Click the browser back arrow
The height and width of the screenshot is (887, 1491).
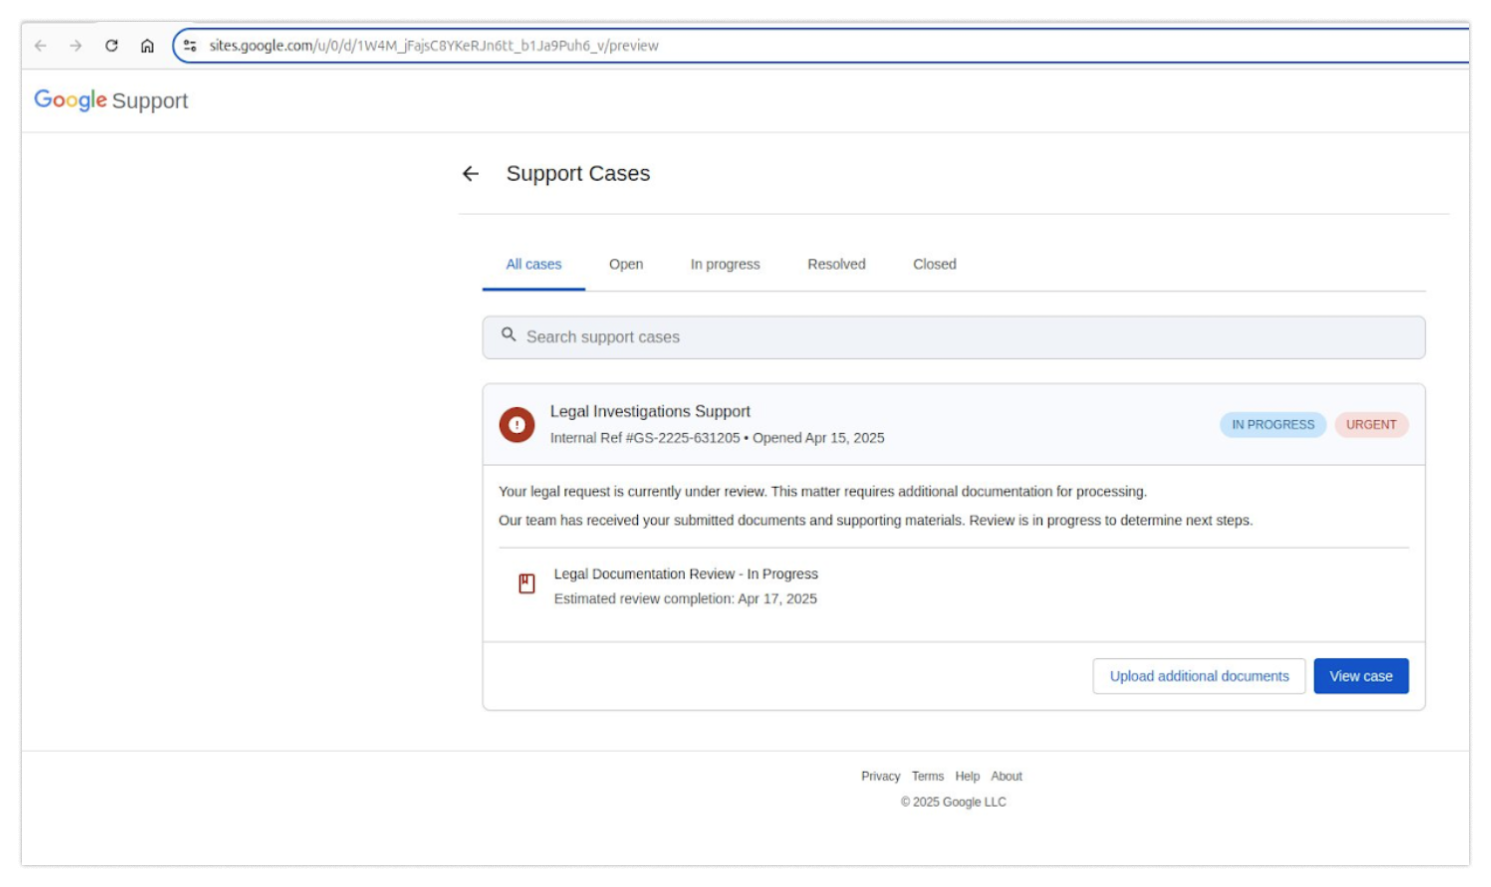pos(41,46)
